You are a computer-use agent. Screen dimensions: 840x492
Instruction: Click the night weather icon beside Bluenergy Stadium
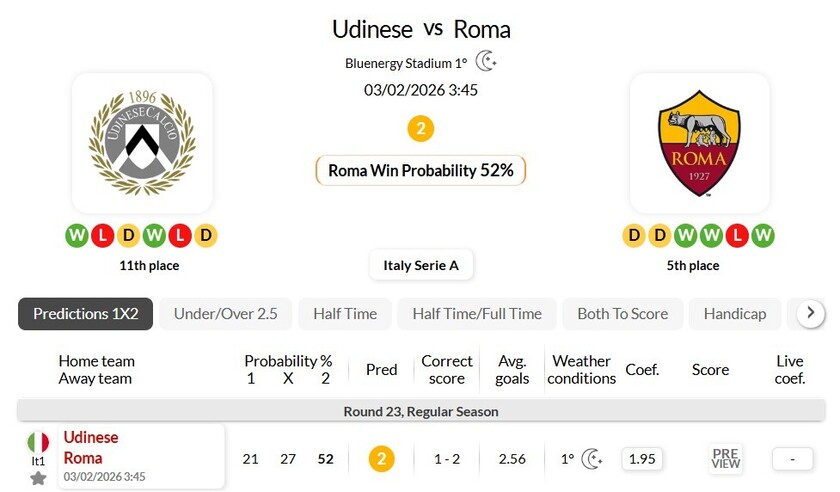click(x=486, y=62)
